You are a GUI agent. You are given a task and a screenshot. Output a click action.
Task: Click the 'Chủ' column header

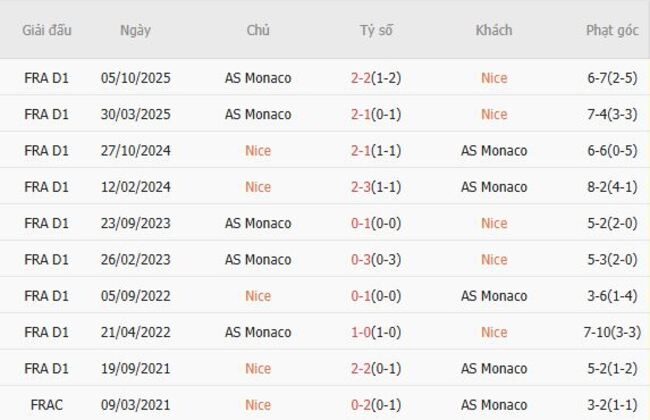coord(258,30)
